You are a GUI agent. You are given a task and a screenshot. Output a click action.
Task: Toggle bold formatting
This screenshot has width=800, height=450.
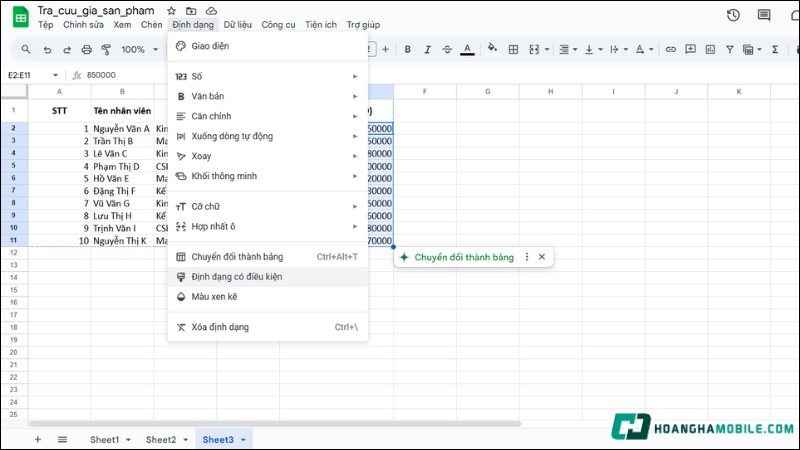(x=408, y=49)
